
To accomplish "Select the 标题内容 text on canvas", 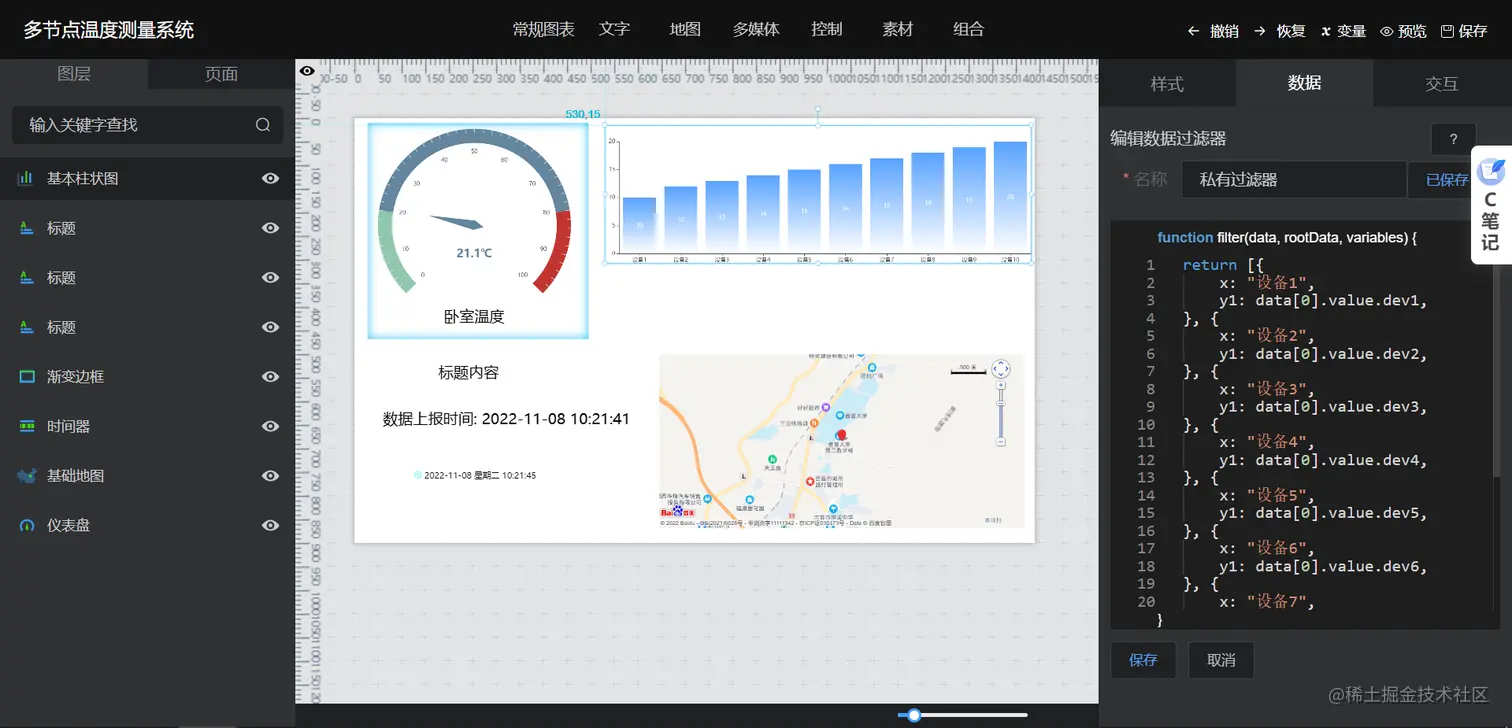I will pos(468,373).
